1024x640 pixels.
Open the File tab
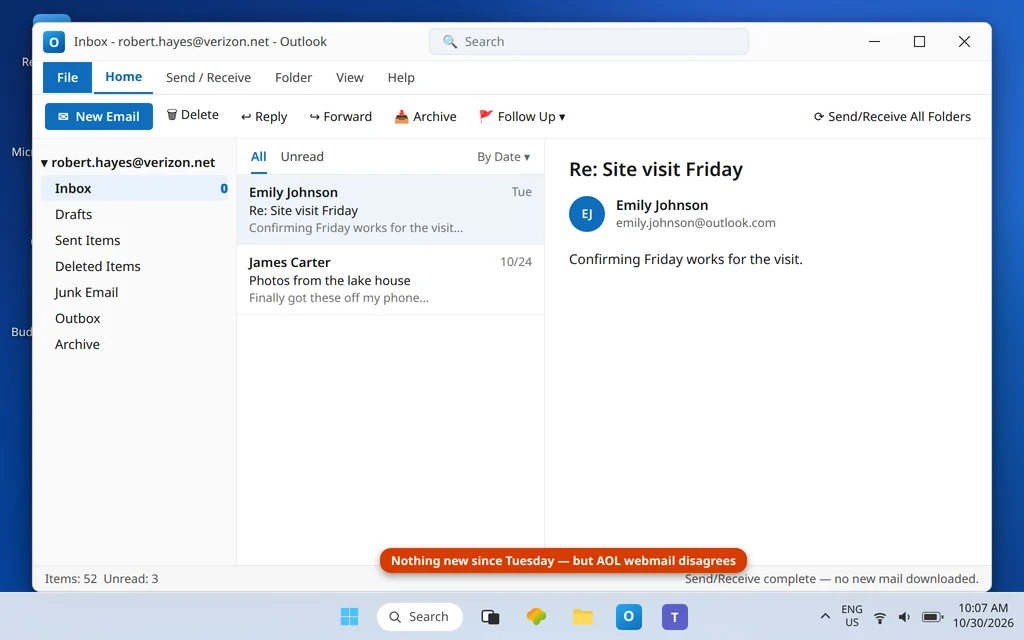pos(67,78)
